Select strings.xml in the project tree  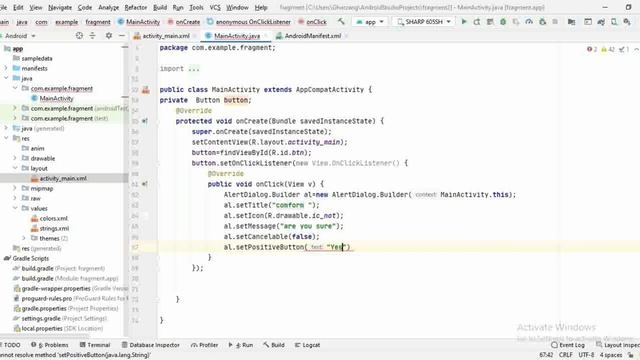click(54, 228)
